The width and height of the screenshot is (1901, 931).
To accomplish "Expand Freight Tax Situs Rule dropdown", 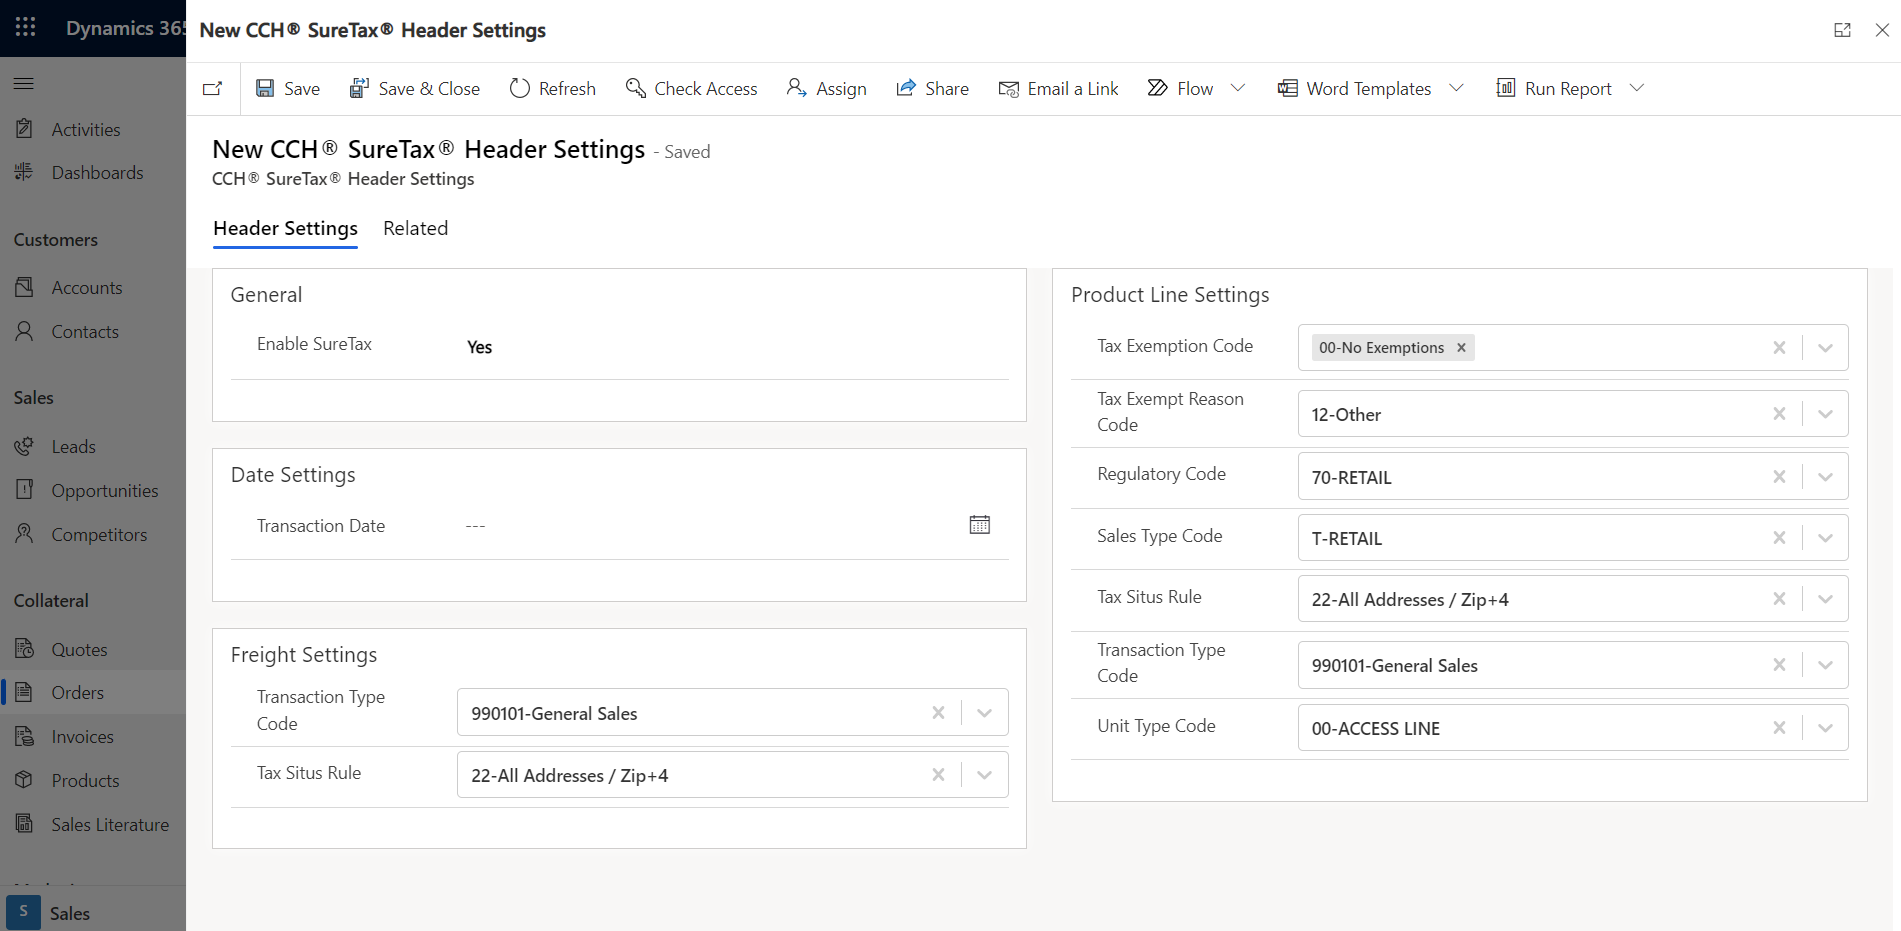I will point(984,775).
